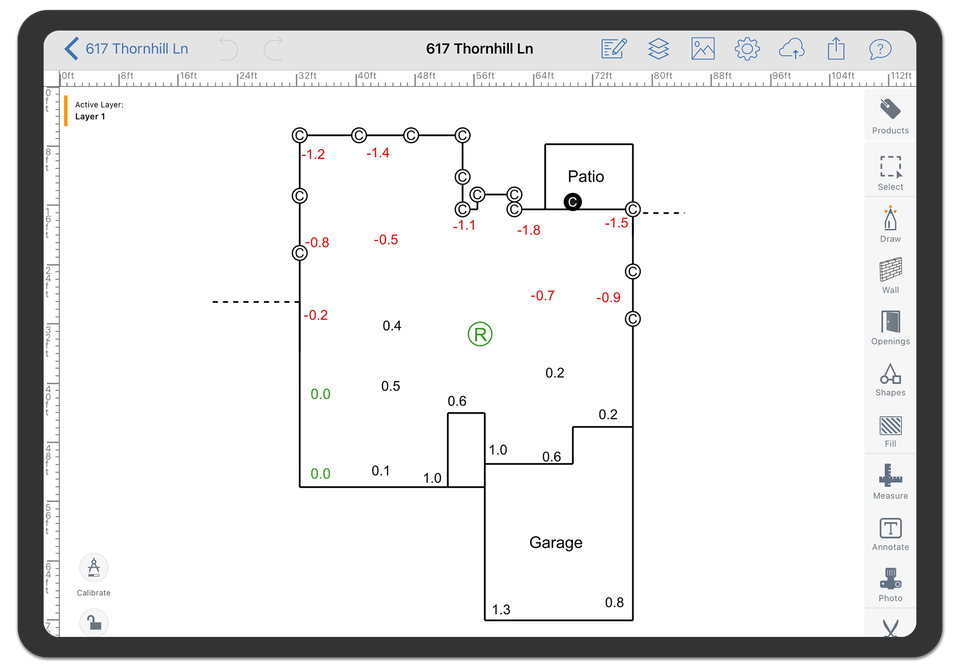Image resolution: width=960 pixels, height=667 pixels.
Task: Open the settings gear menu
Action: pyautogui.click(x=746, y=49)
